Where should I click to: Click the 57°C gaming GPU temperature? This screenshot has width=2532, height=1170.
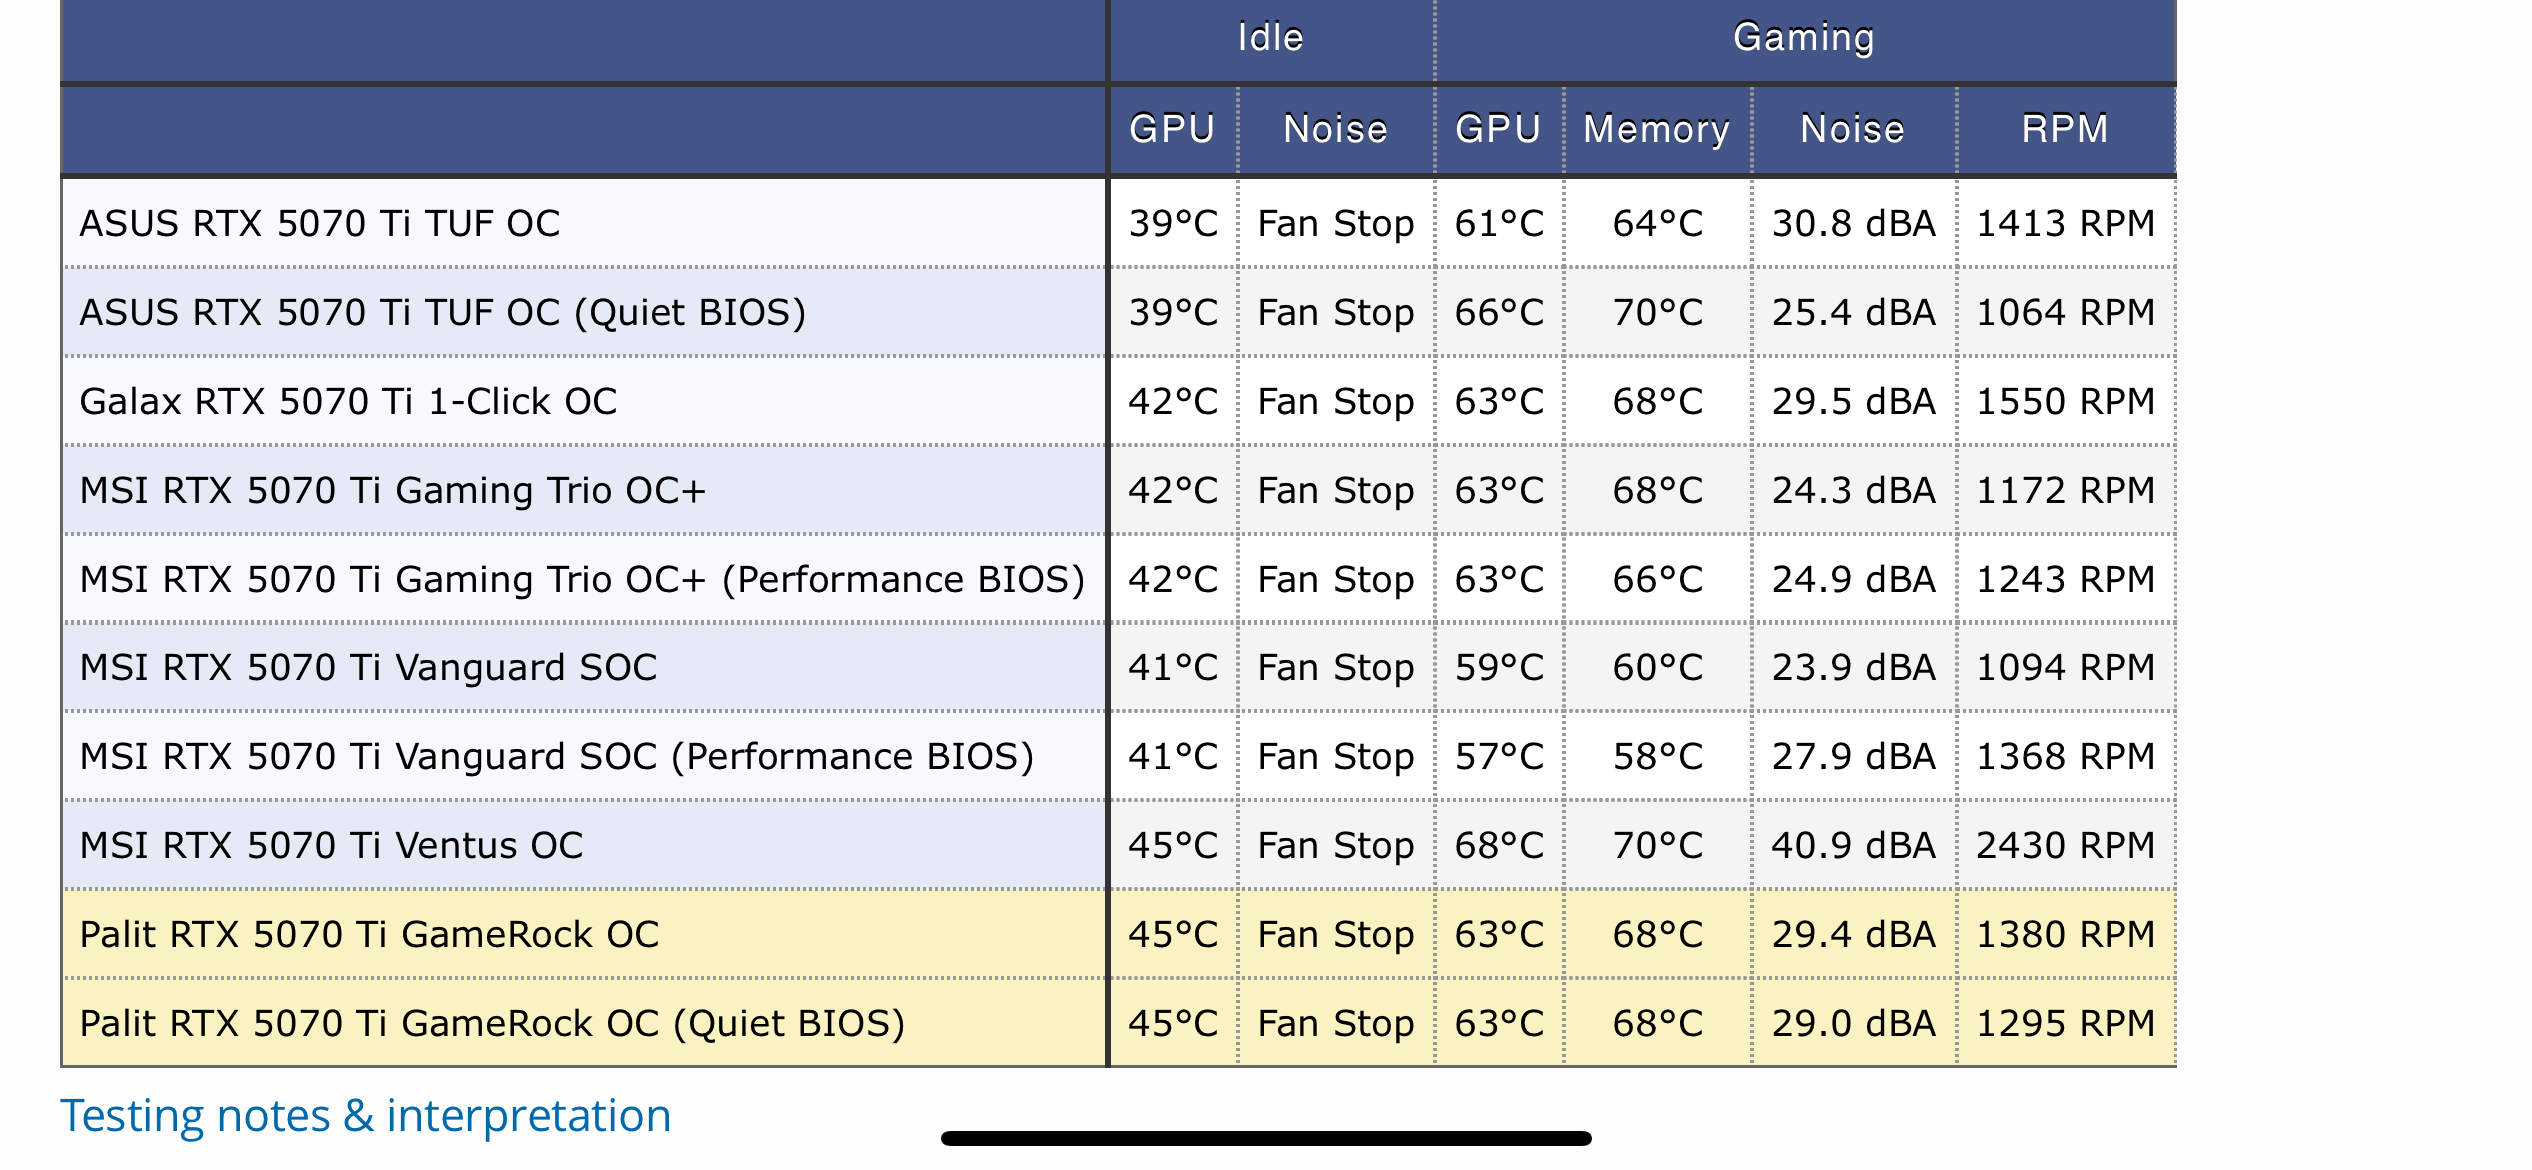point(1499,756)
